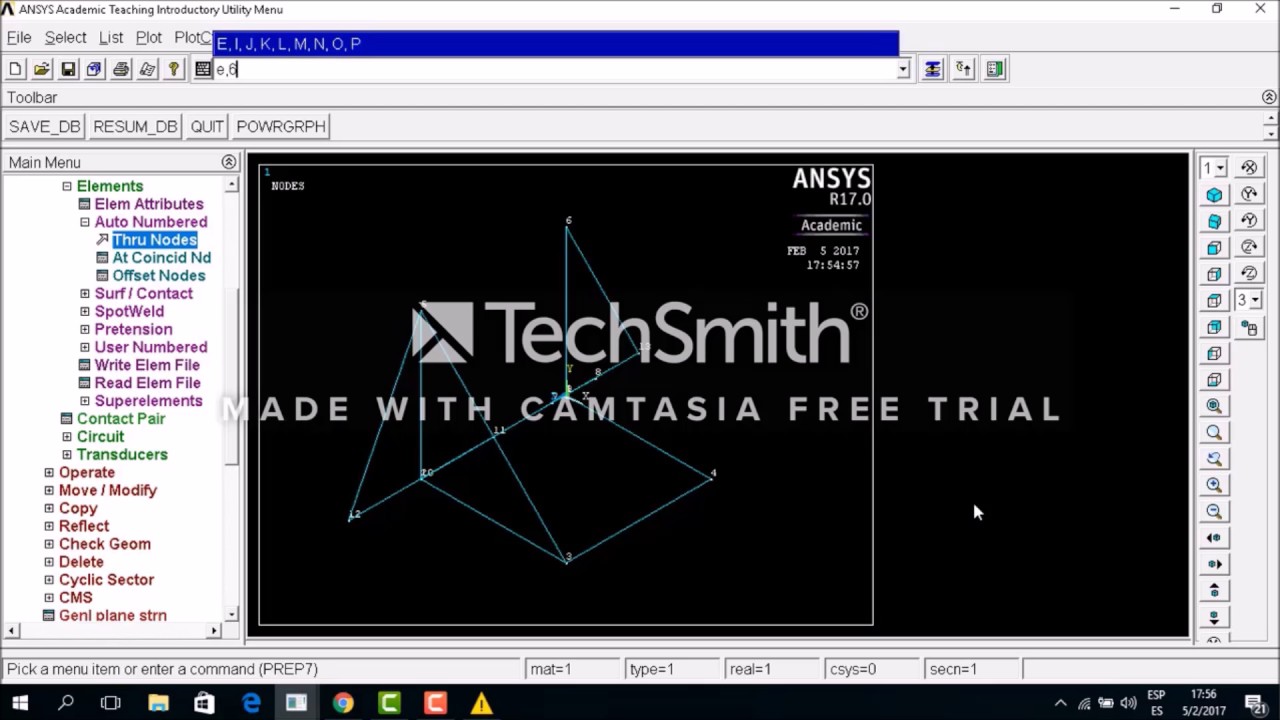Click the Reset Picking icon
This screenshot has width=1280, height=720.
point(963,69)
